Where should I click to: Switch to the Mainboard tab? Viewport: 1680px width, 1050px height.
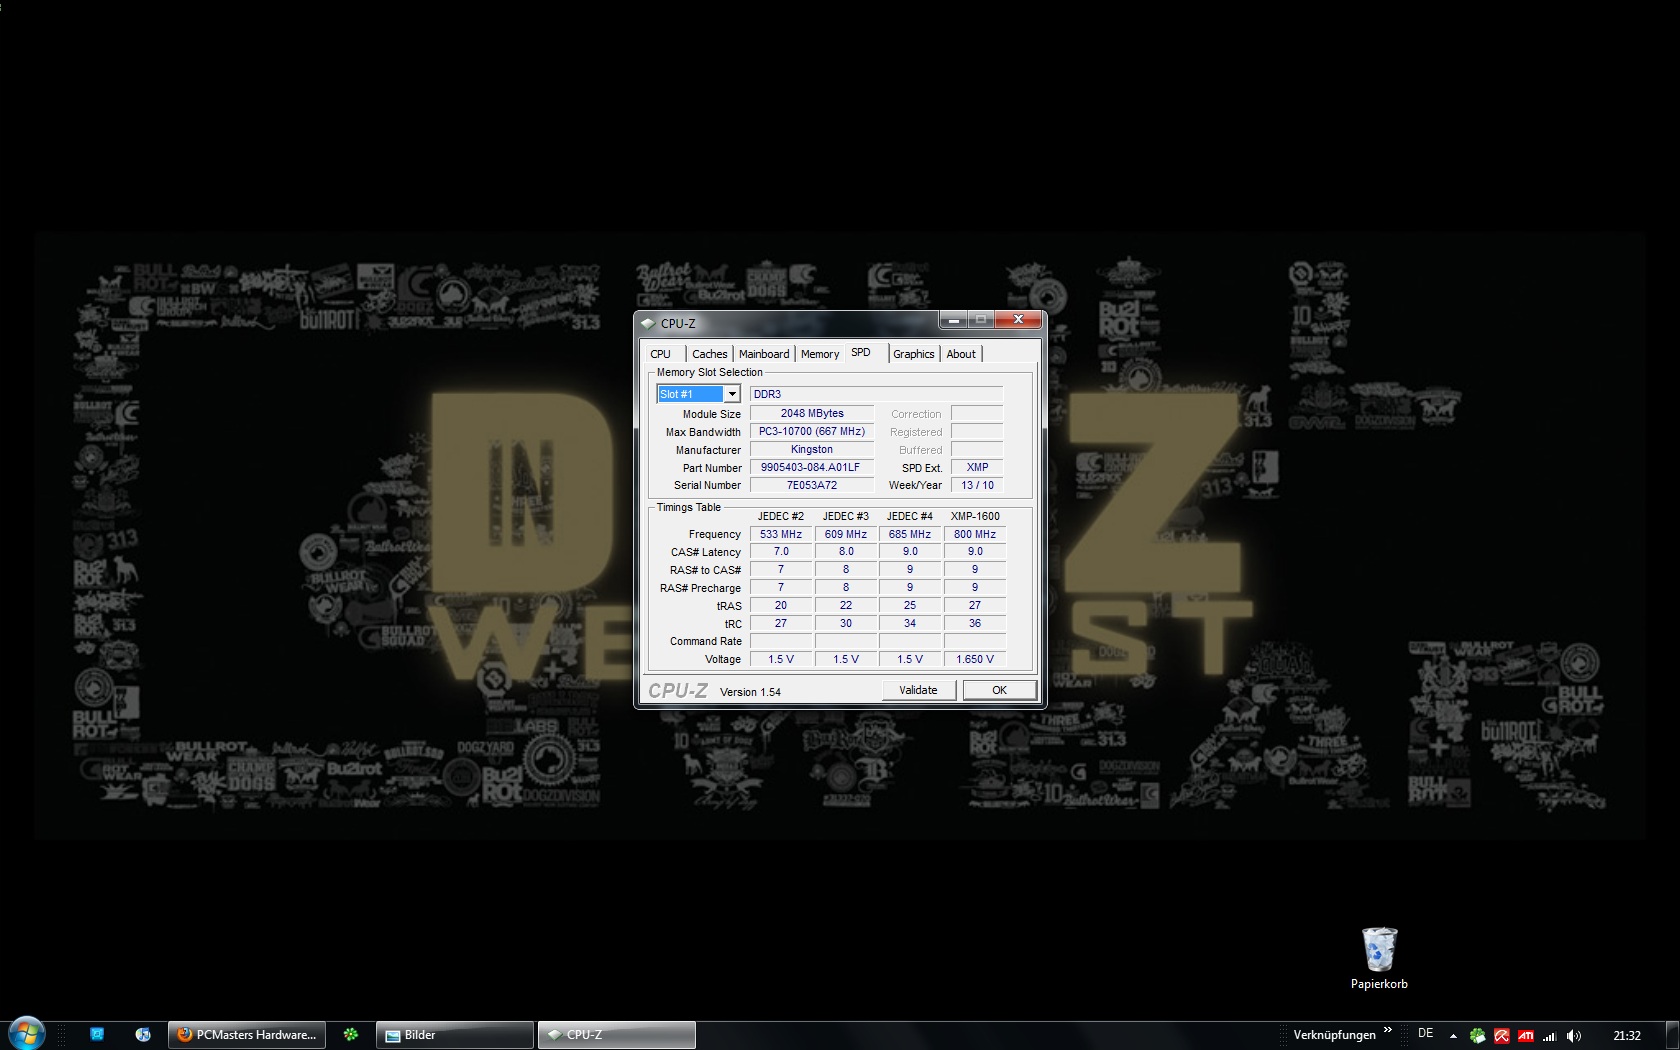tap(764, 354)
